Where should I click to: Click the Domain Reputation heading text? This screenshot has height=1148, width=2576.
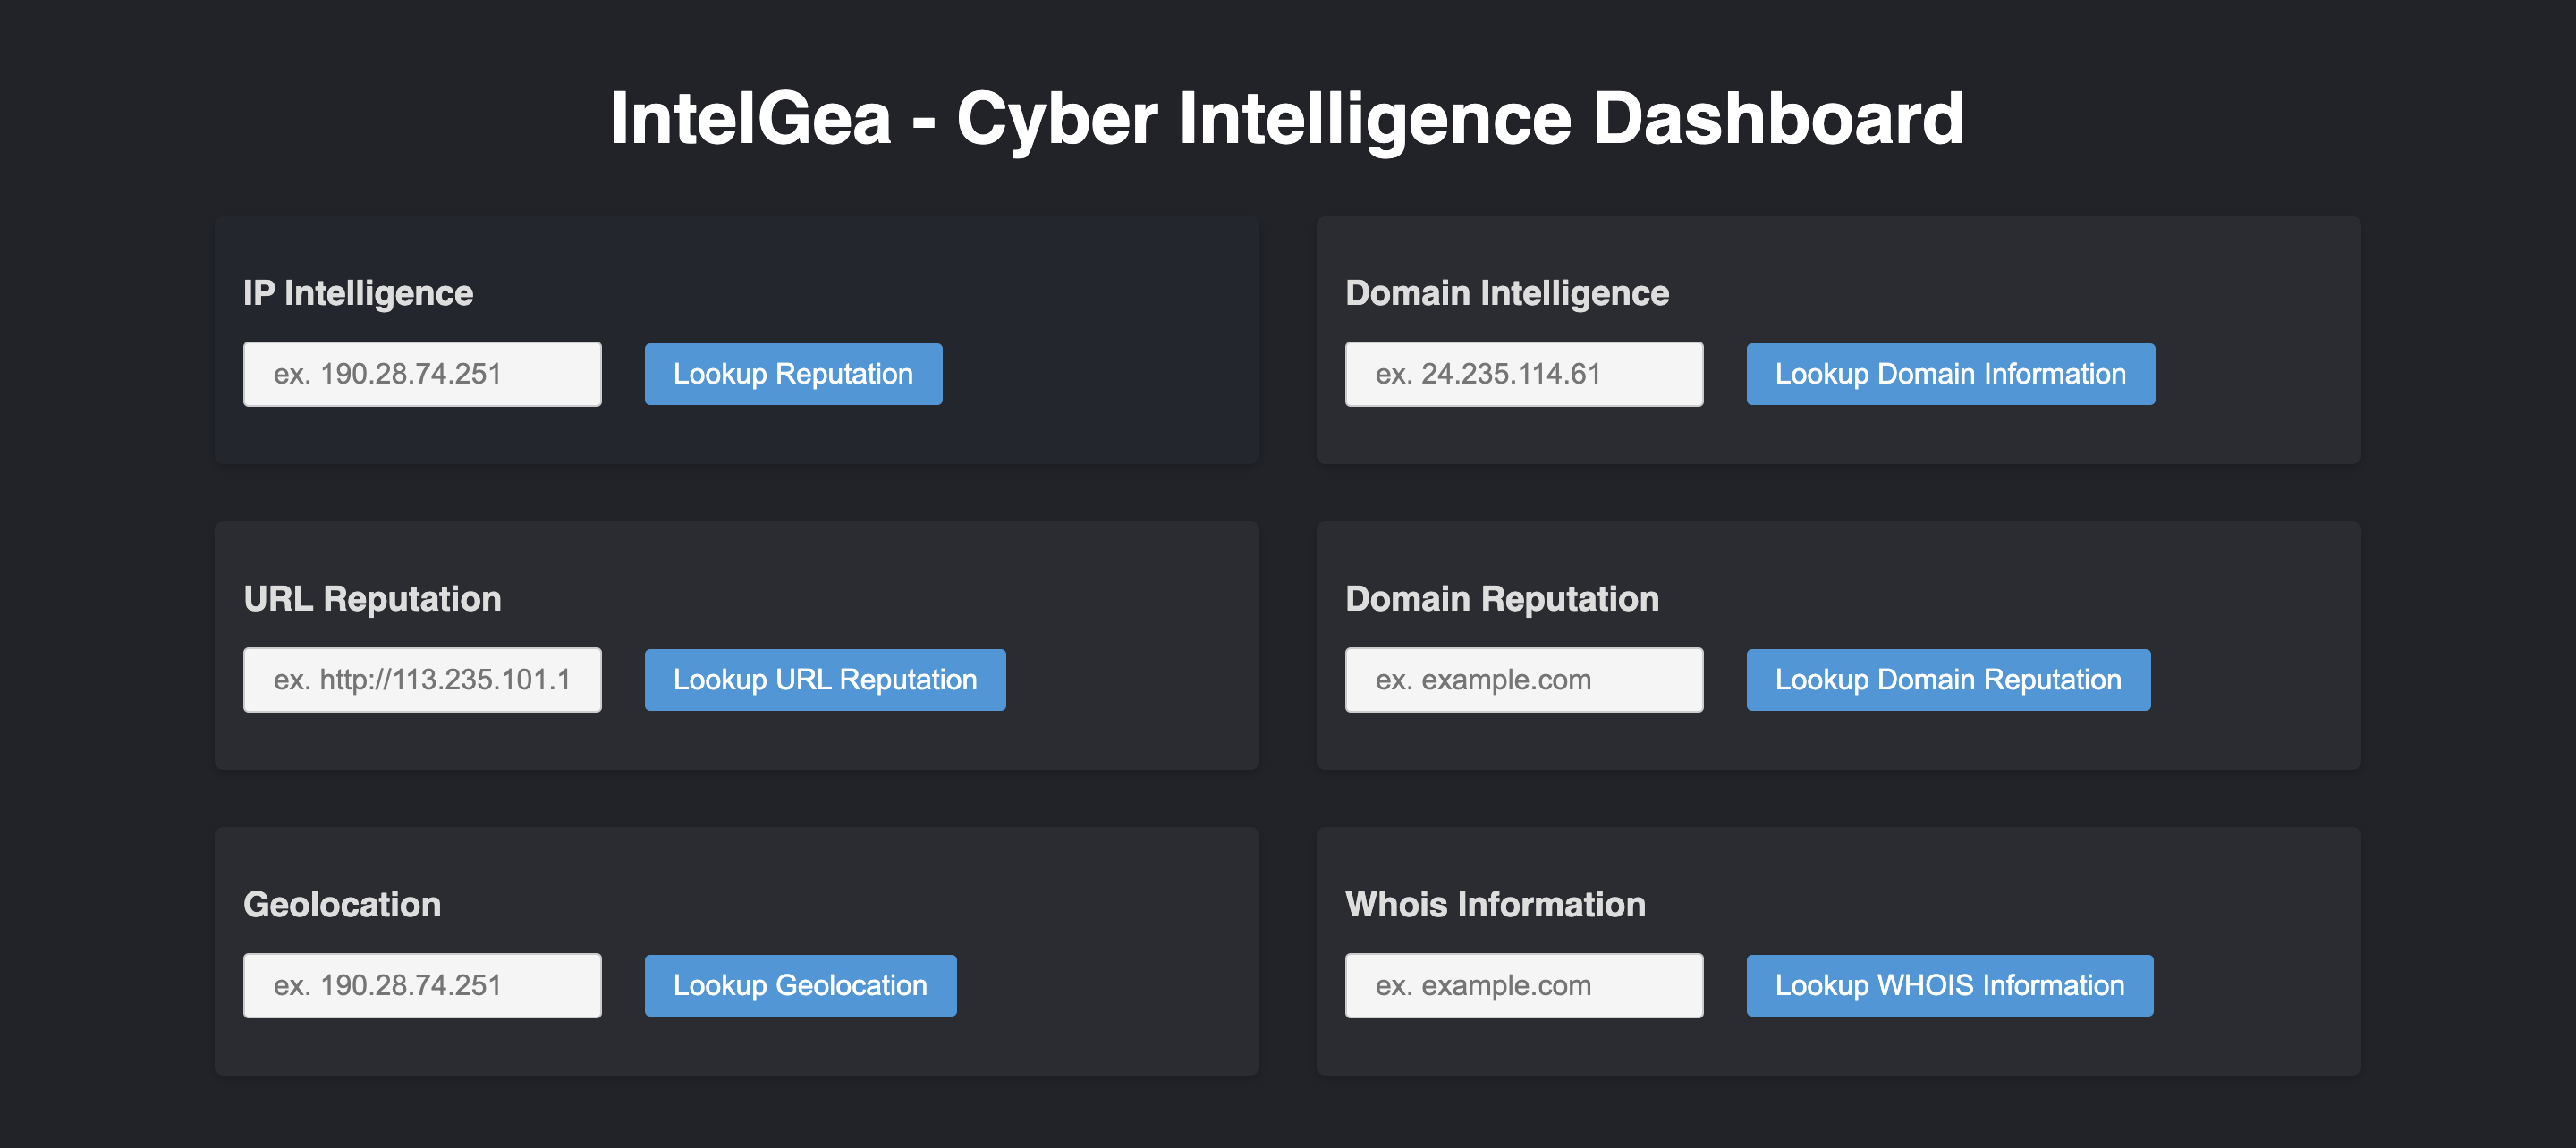coord(1502,598)
